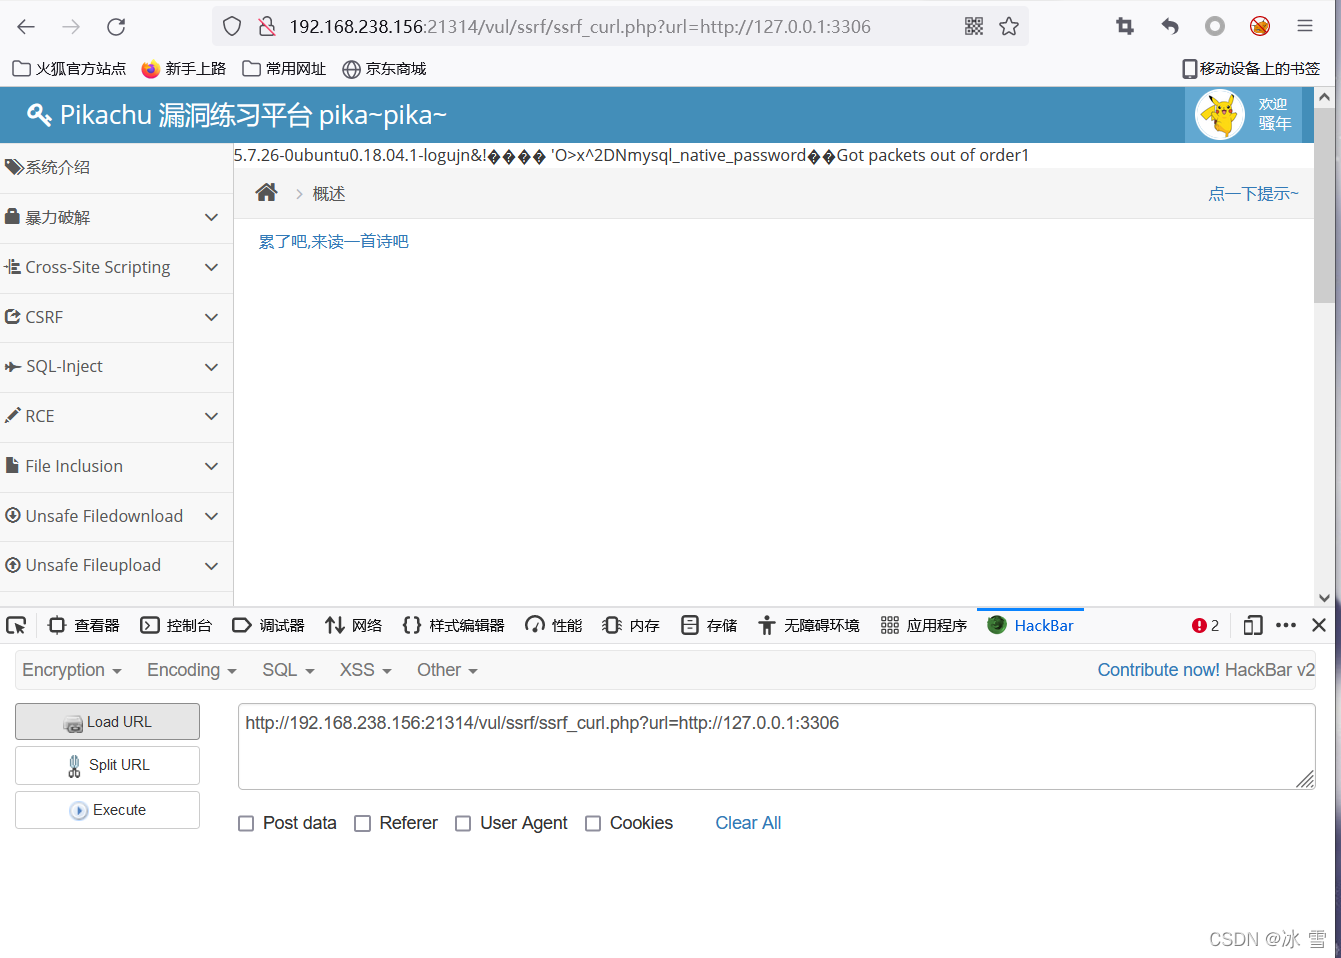Expand the Cross-Site Scripting section
The image size is (1341, 958).
click(x=116, y=268)
